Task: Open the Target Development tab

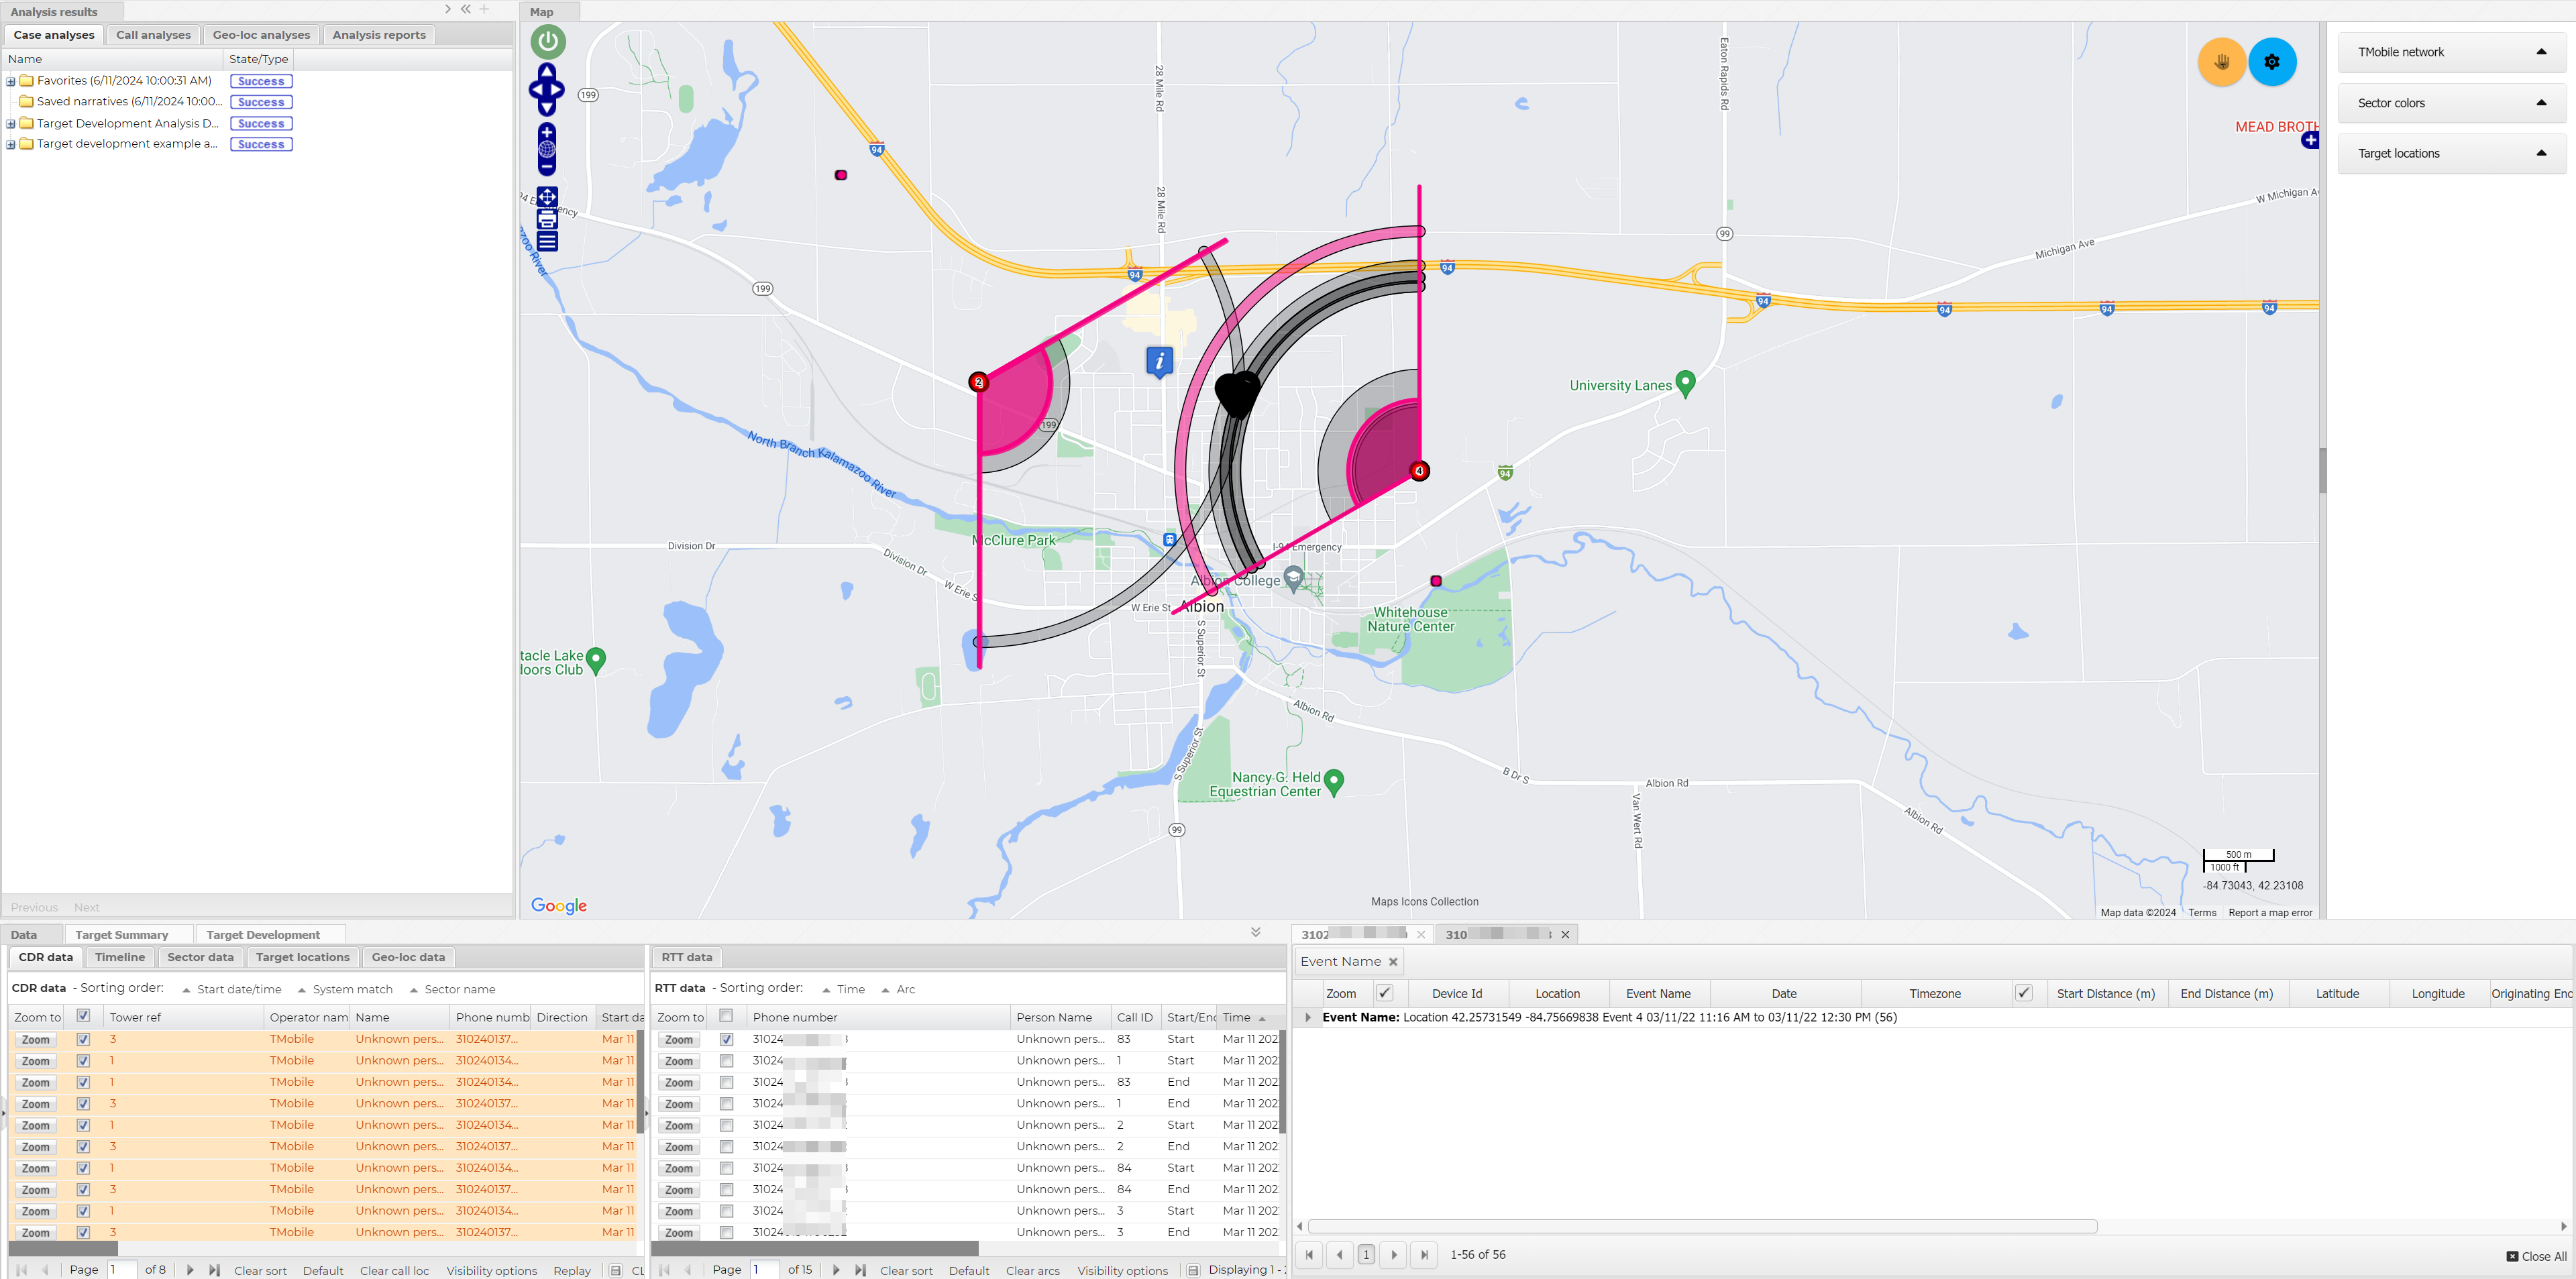Action: (263, 935)
